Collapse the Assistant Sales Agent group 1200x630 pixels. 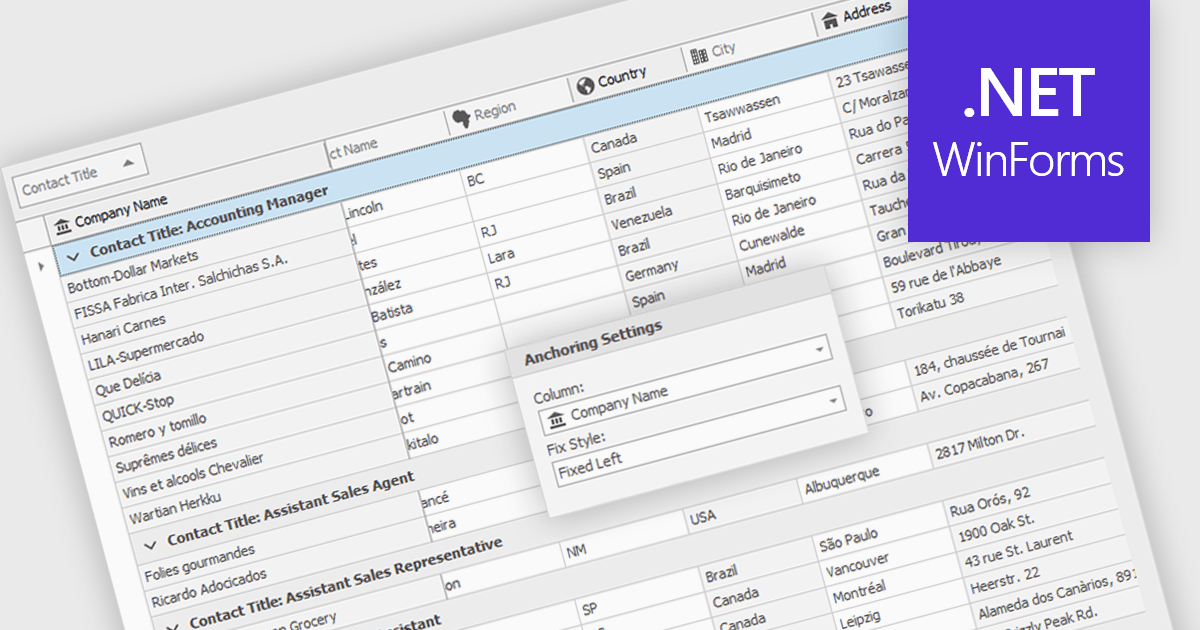point(150,543)
